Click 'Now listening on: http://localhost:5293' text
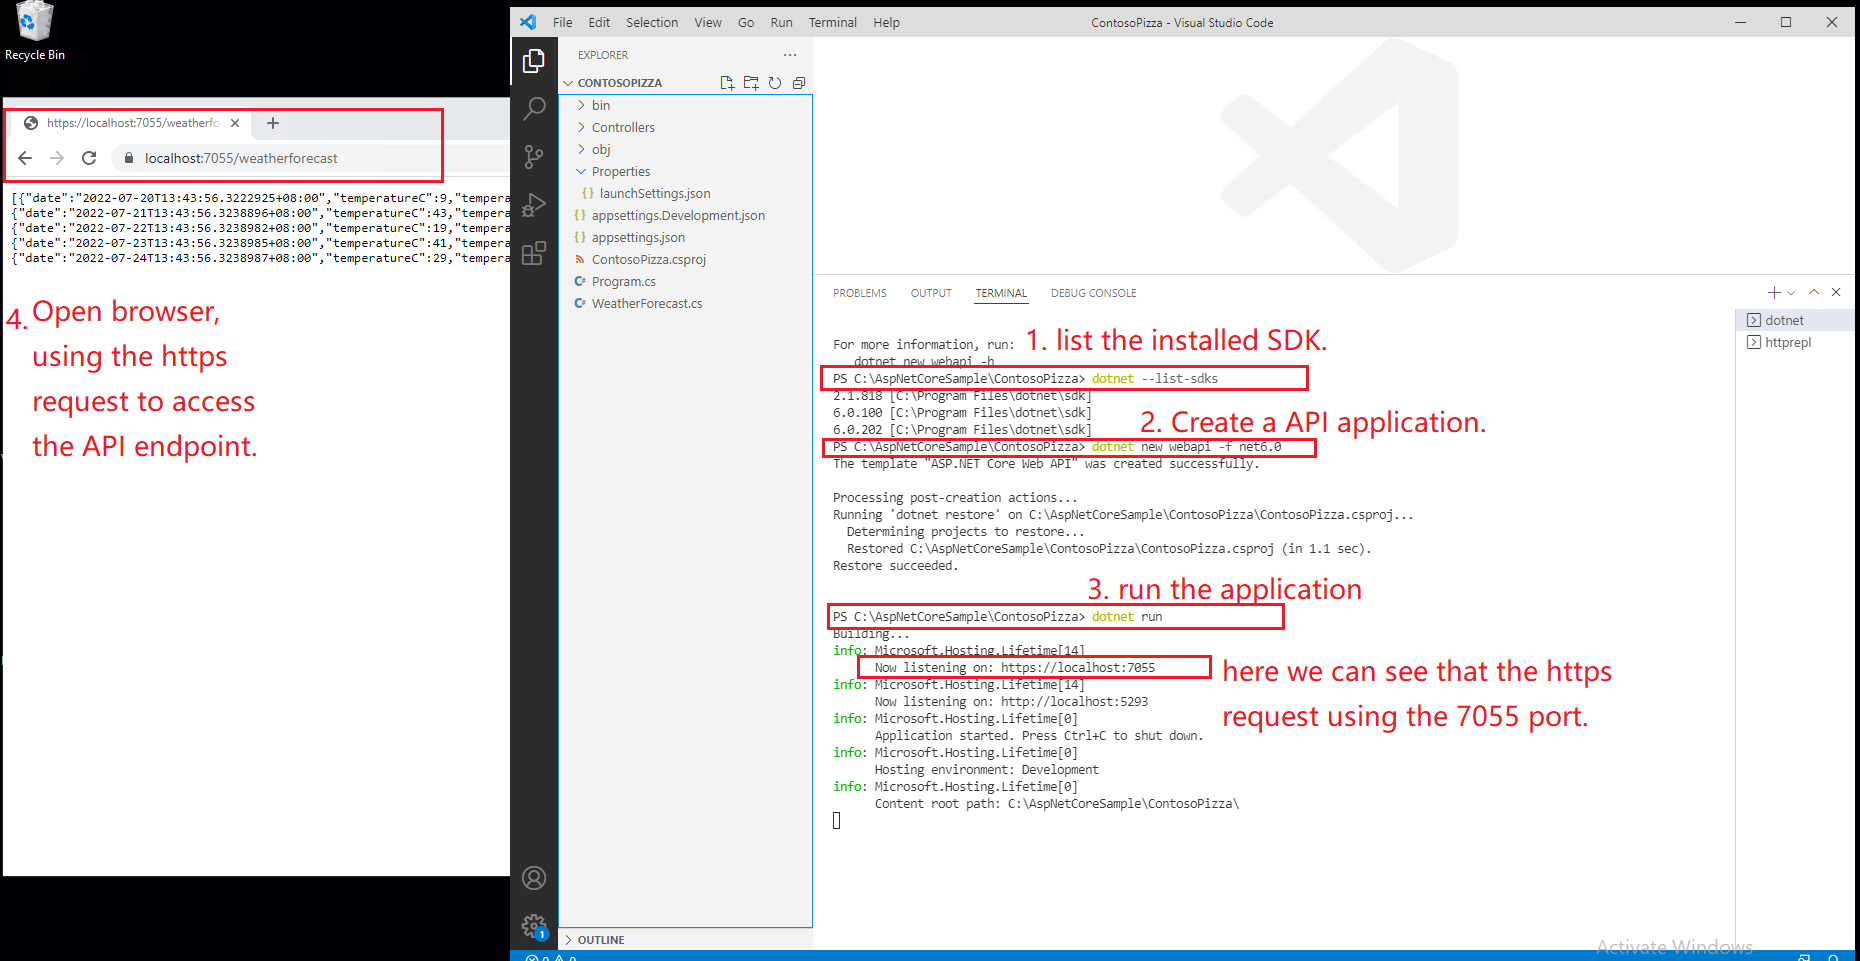The width and height of the screenshot is (1860, 961). 1011,701
